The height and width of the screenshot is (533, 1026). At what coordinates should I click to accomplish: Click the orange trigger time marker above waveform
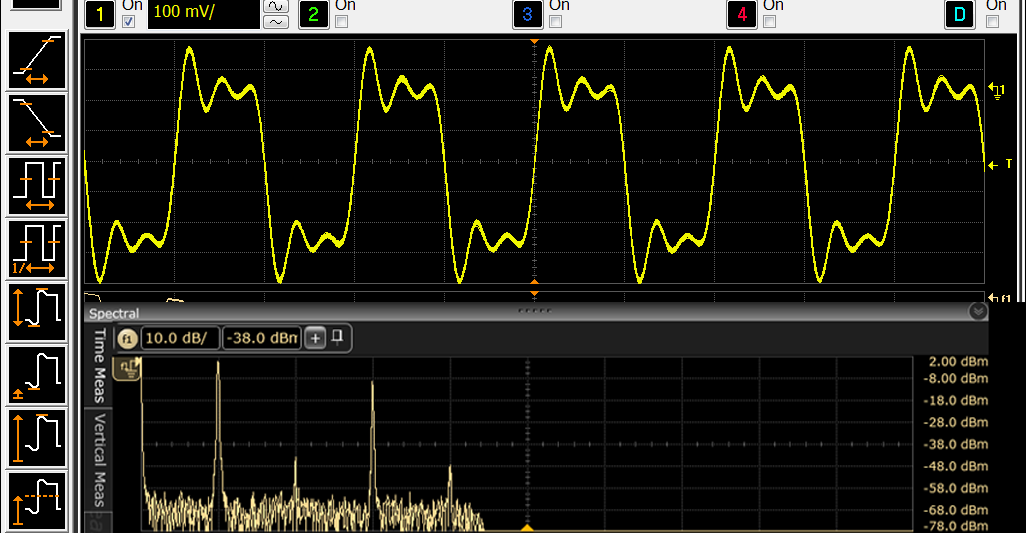[x=535, y=41]
